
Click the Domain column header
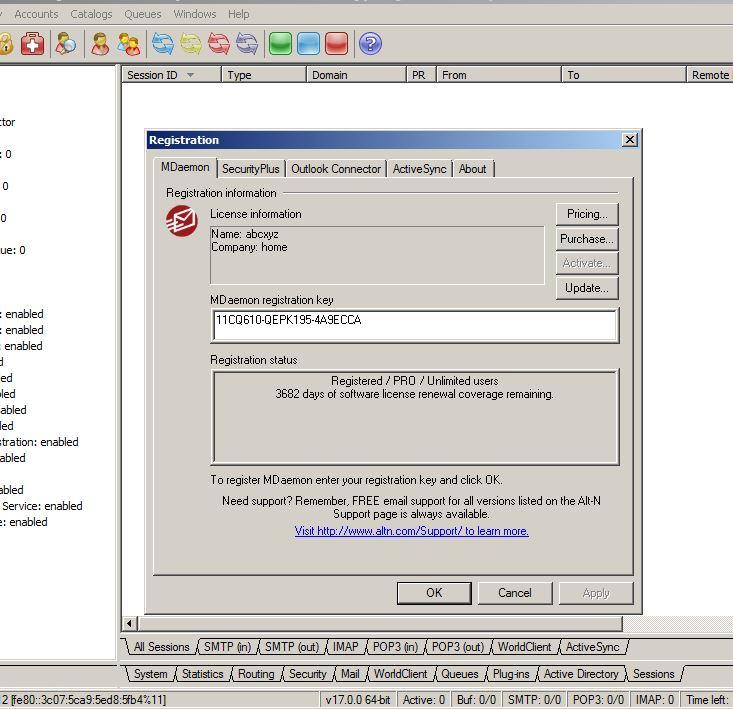point(356,75)
